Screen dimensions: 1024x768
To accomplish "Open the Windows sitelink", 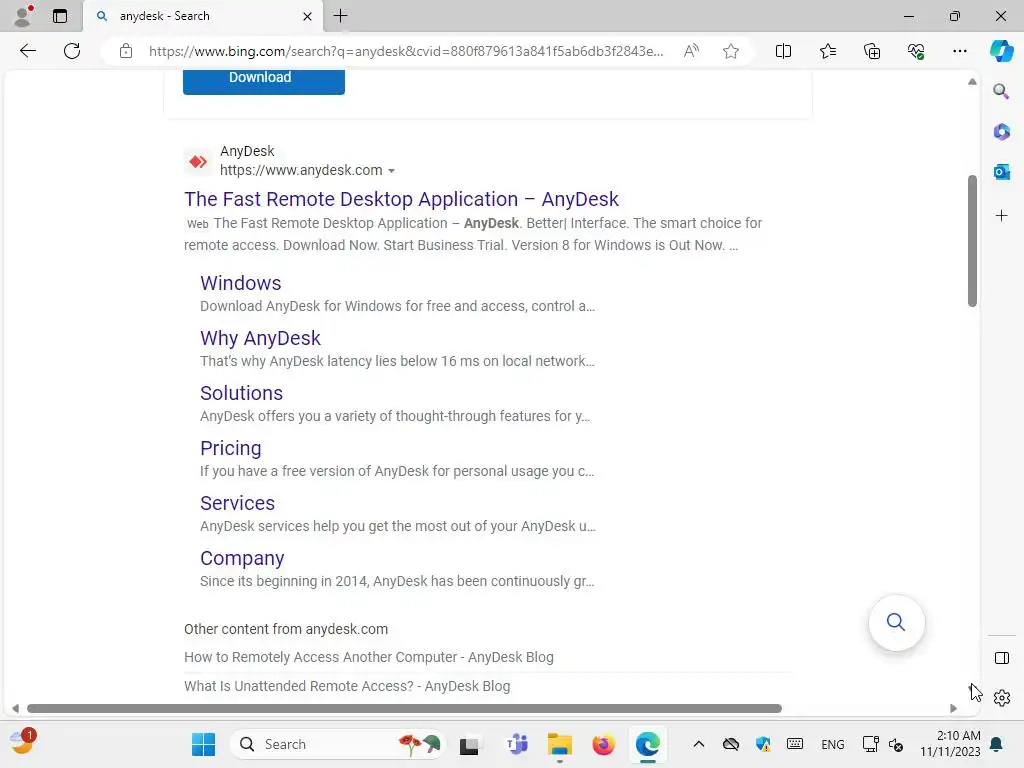I will 240,283.
